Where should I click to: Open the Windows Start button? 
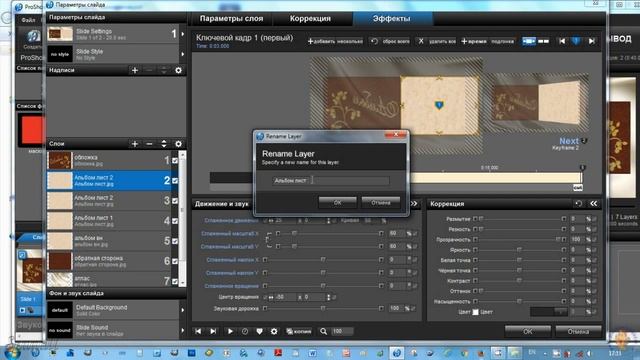(x=11, y=352)
